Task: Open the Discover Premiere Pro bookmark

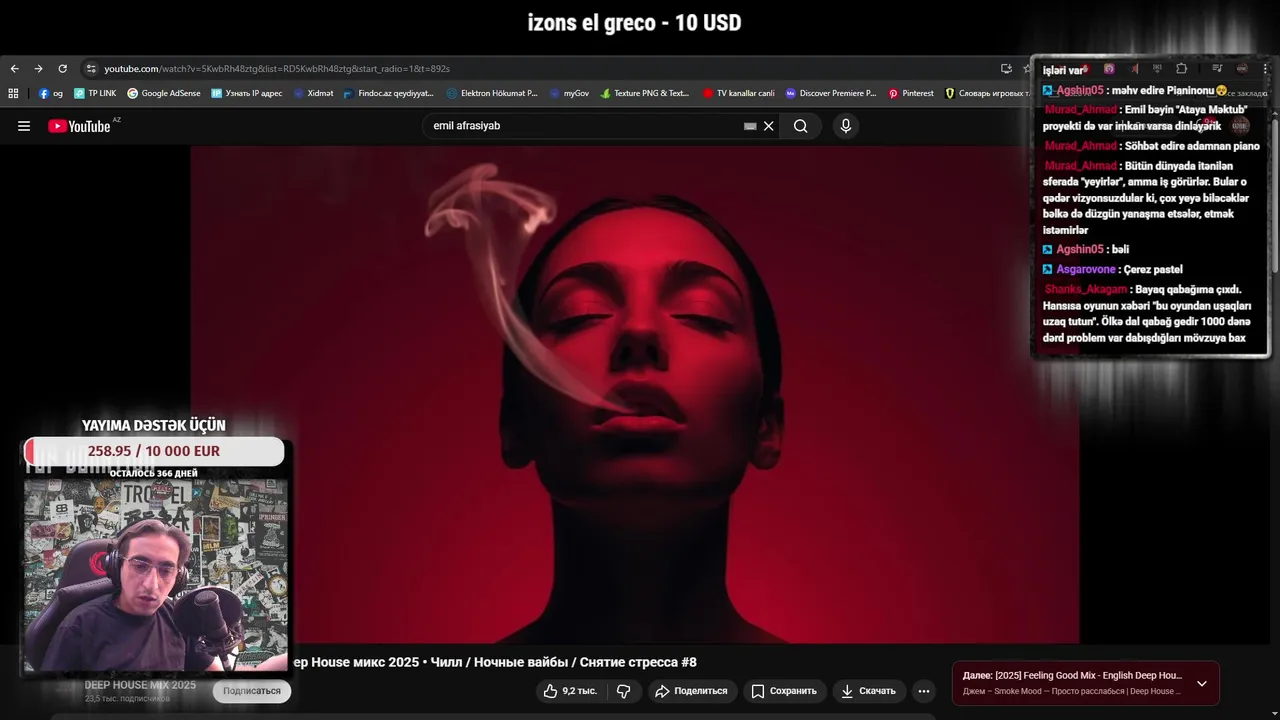Action: 831,93
